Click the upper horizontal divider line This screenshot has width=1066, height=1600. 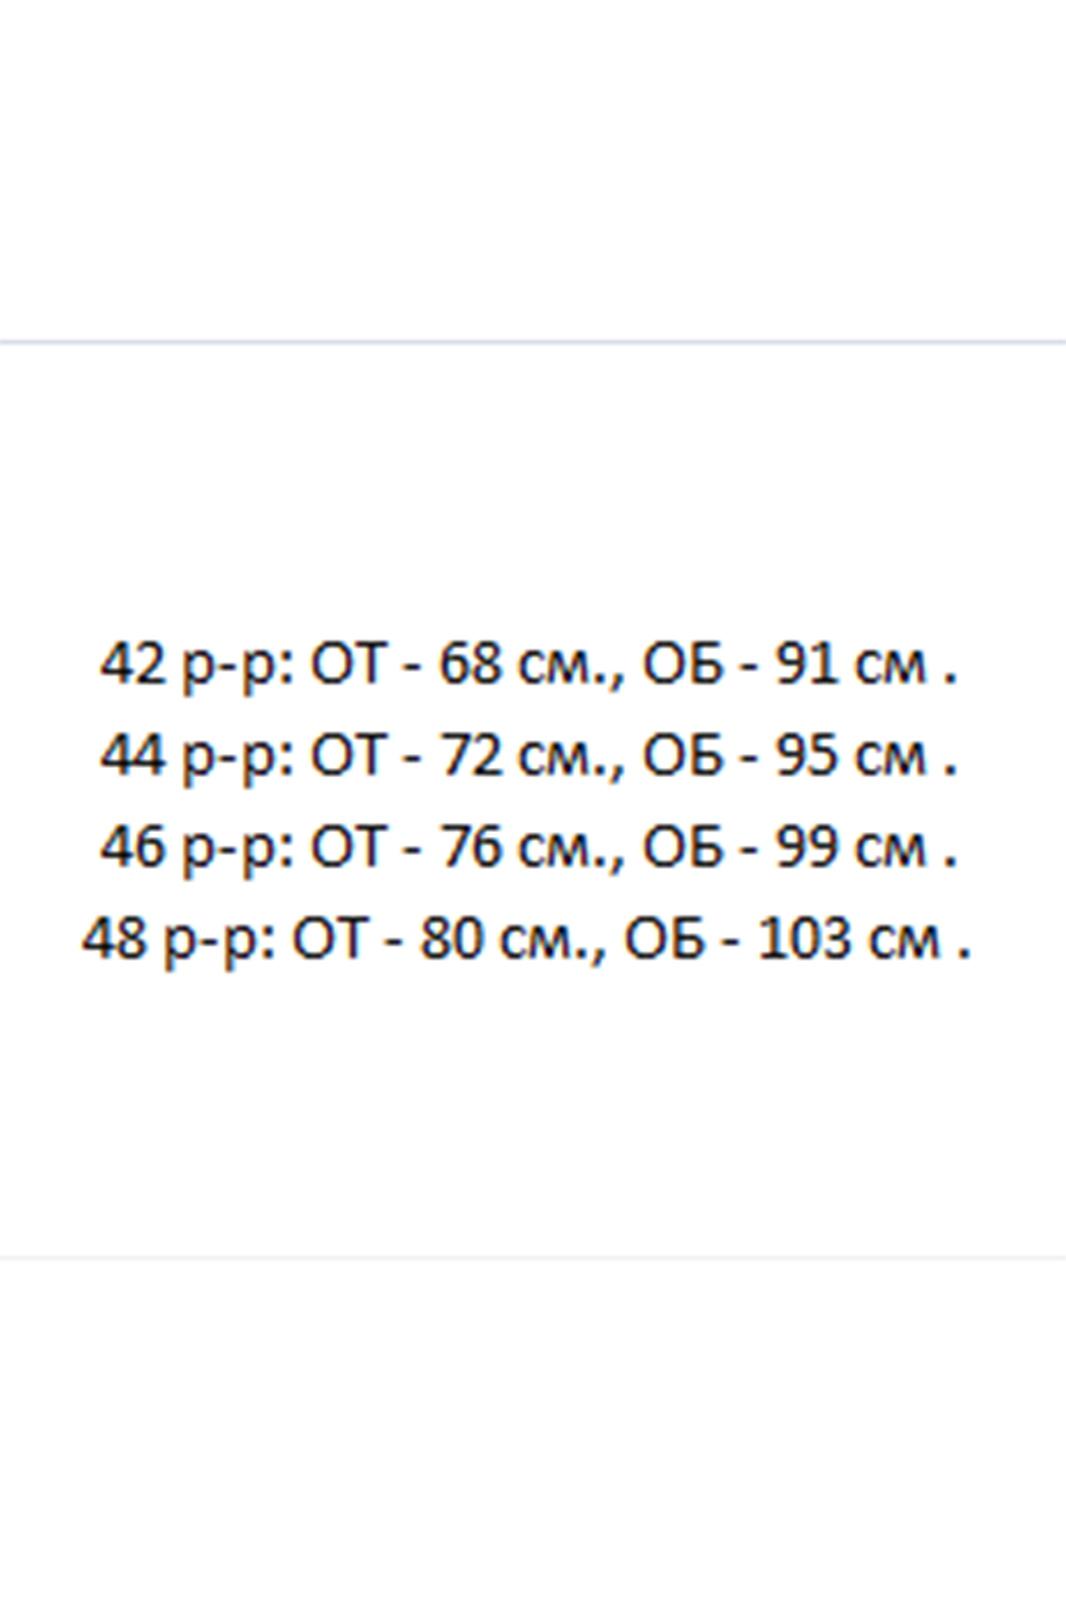pyautogui.click(x=533, y=342)
